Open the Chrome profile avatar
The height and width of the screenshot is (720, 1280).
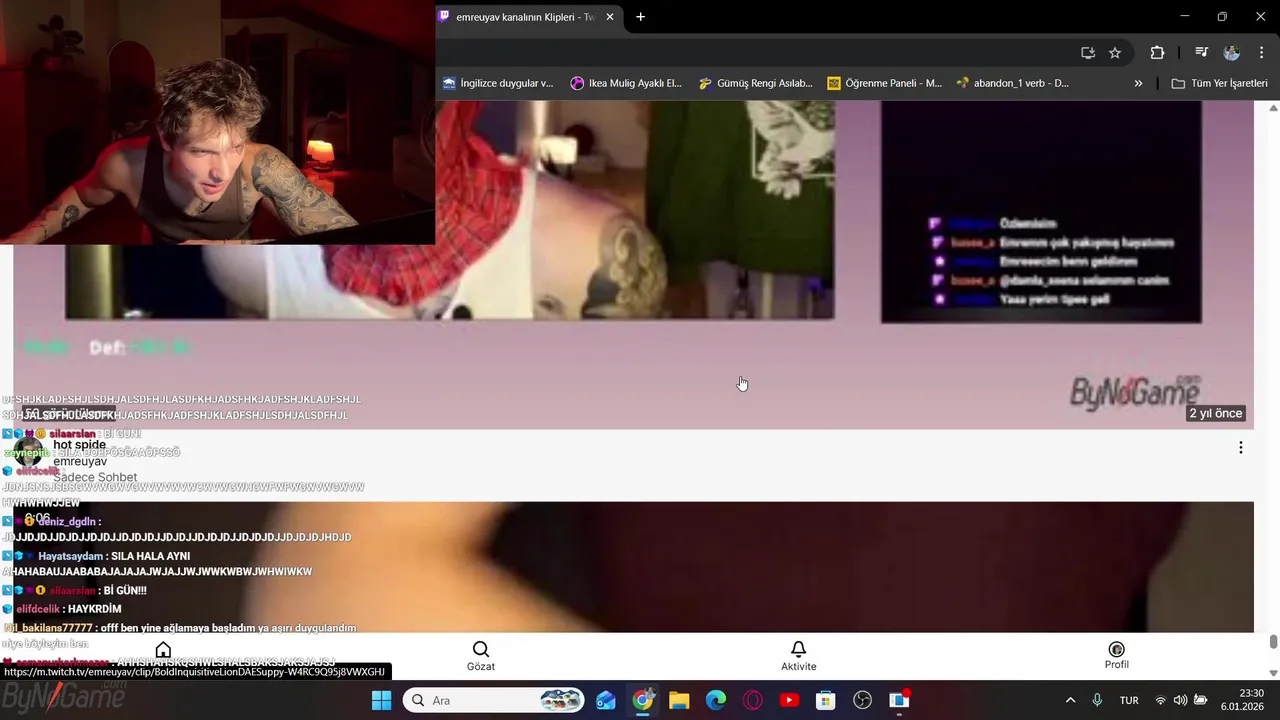[x=1231, y=53]
